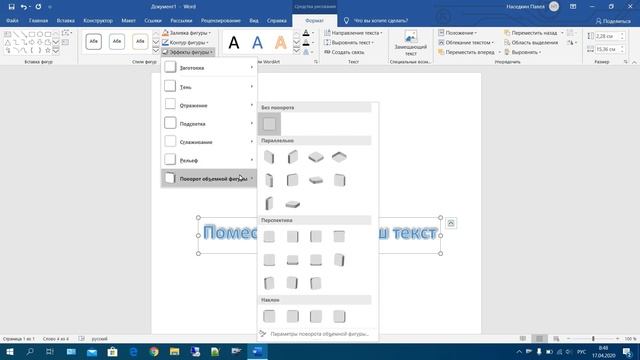Click the 'Что вы хотите сделать?' search box
This screenshot has height=360, width=640.
tap(380, 20)
